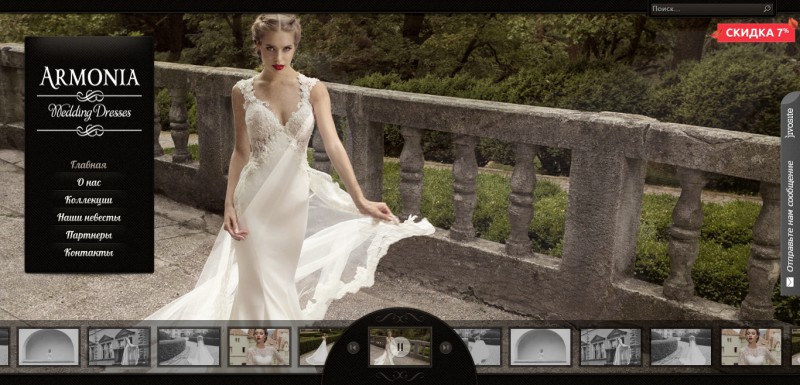Select the palace building thumbnail on the left
The image size is (800, 385).
pyautogui.click(x=119, y=347)
